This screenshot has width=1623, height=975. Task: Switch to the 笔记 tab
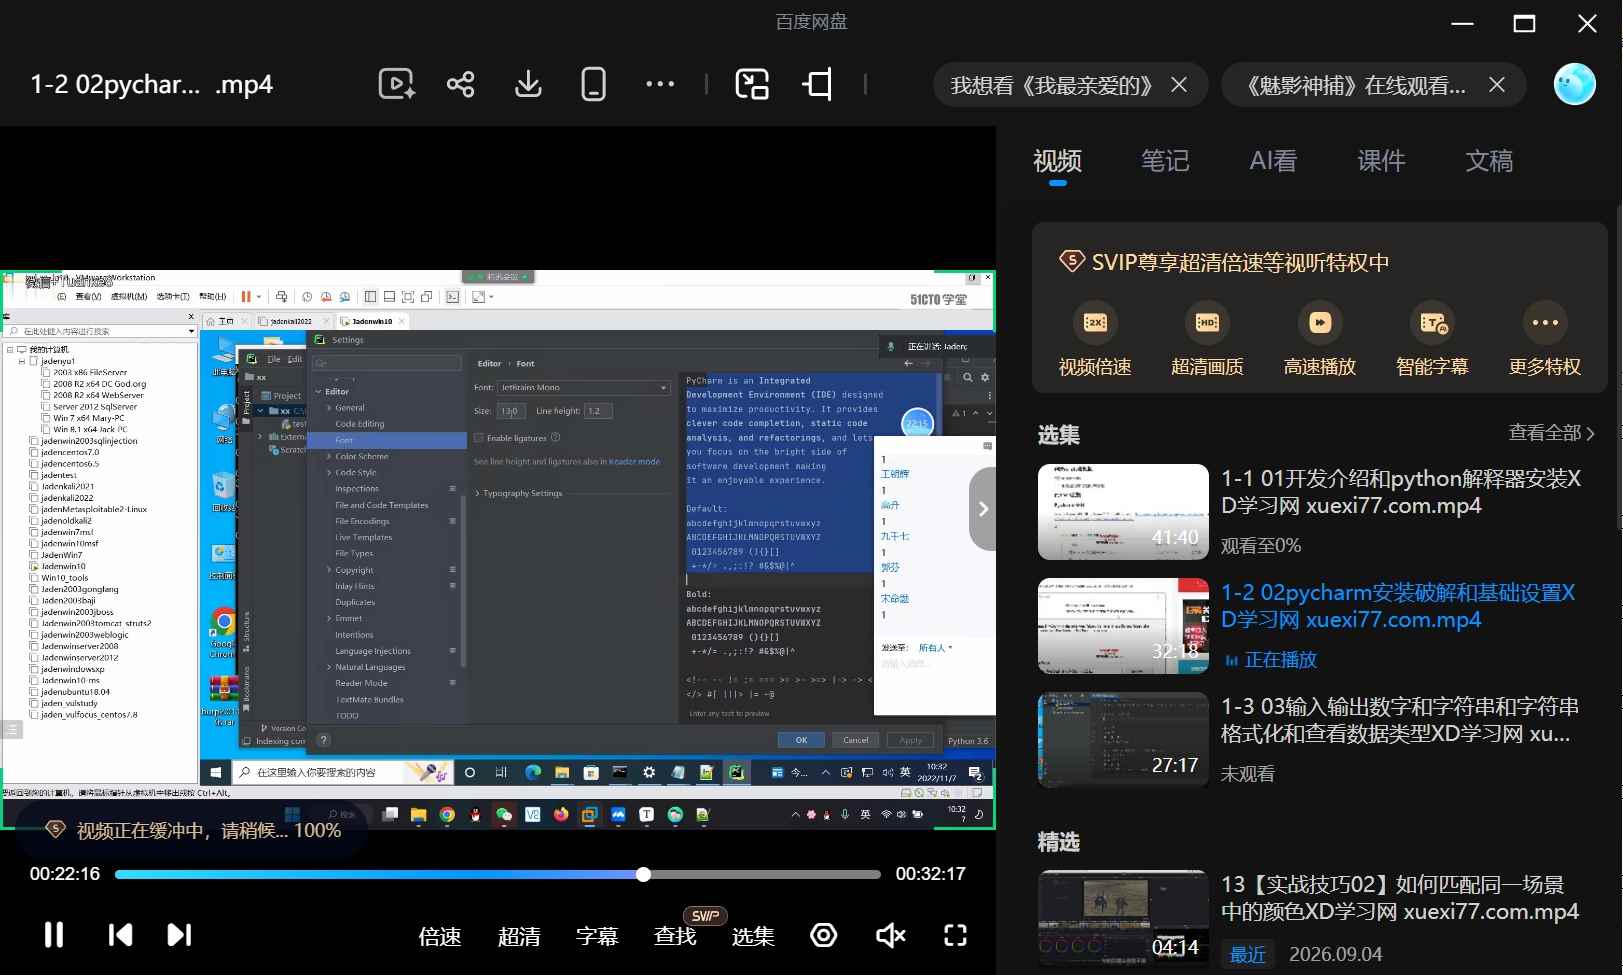[1166, 161]
